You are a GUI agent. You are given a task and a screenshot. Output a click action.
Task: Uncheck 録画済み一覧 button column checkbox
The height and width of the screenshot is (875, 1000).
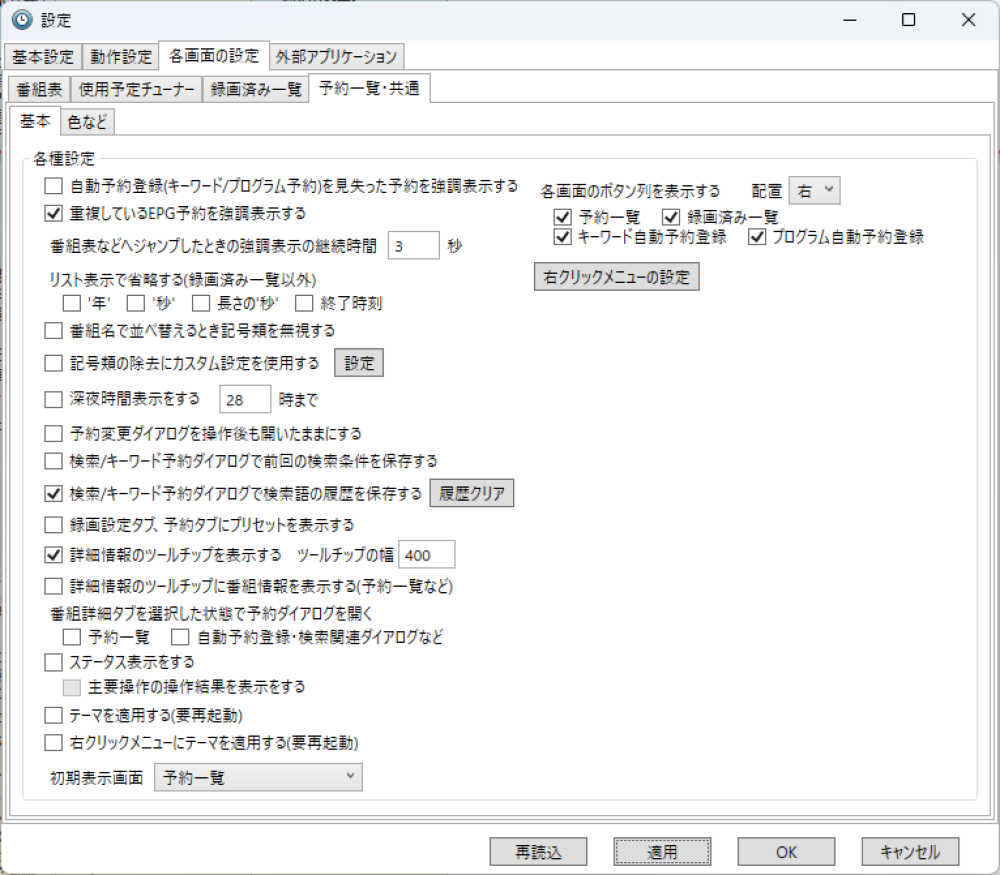671,217
